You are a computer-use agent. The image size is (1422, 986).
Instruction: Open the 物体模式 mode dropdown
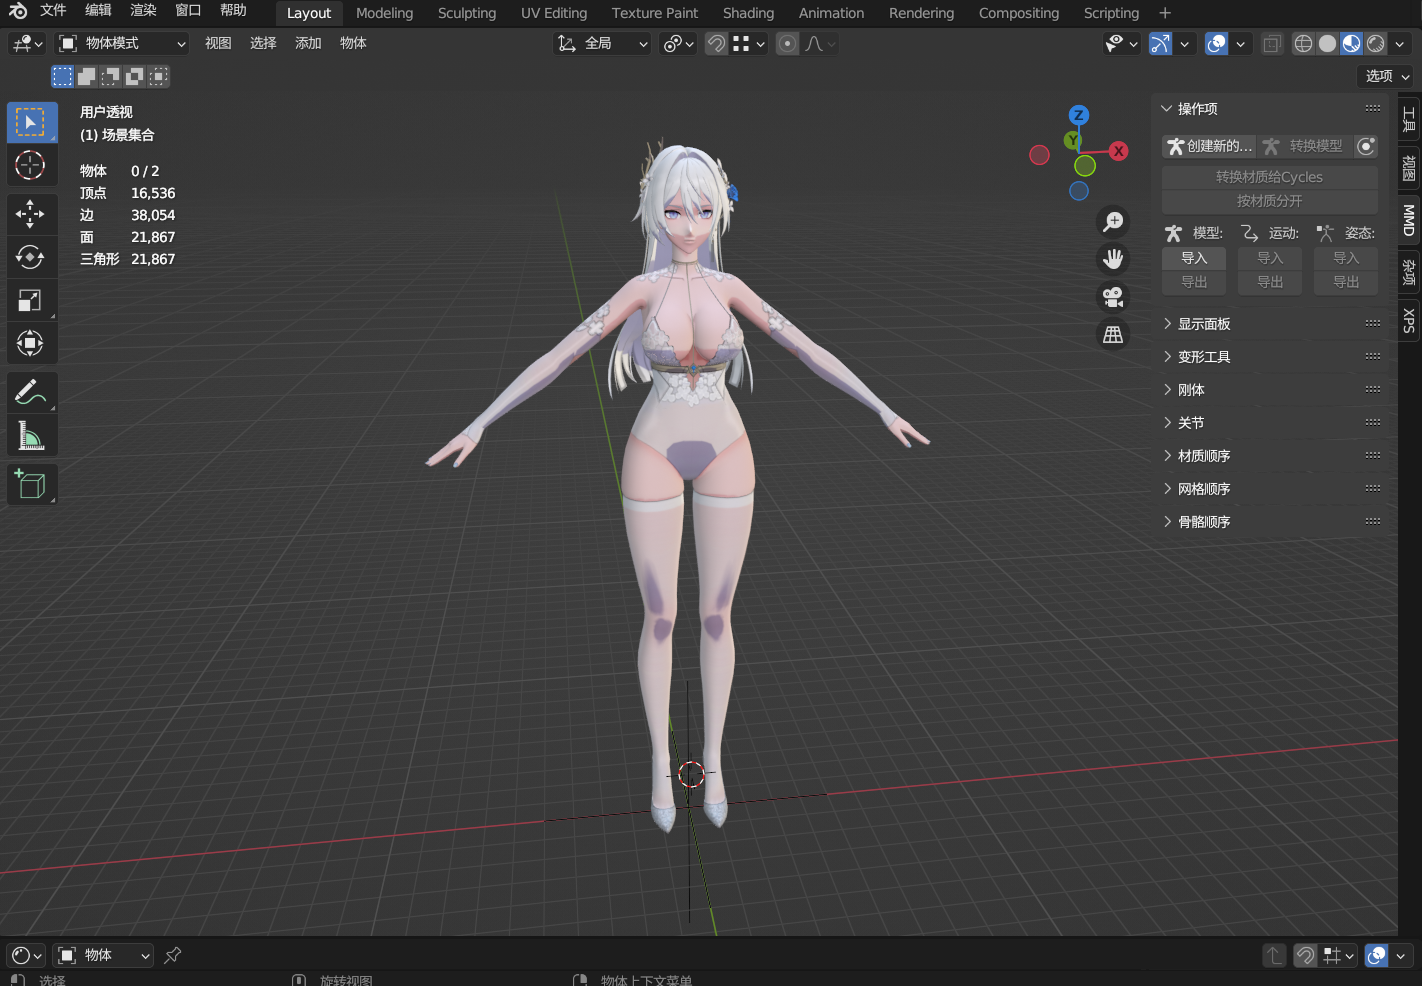[x=122, y=43]
